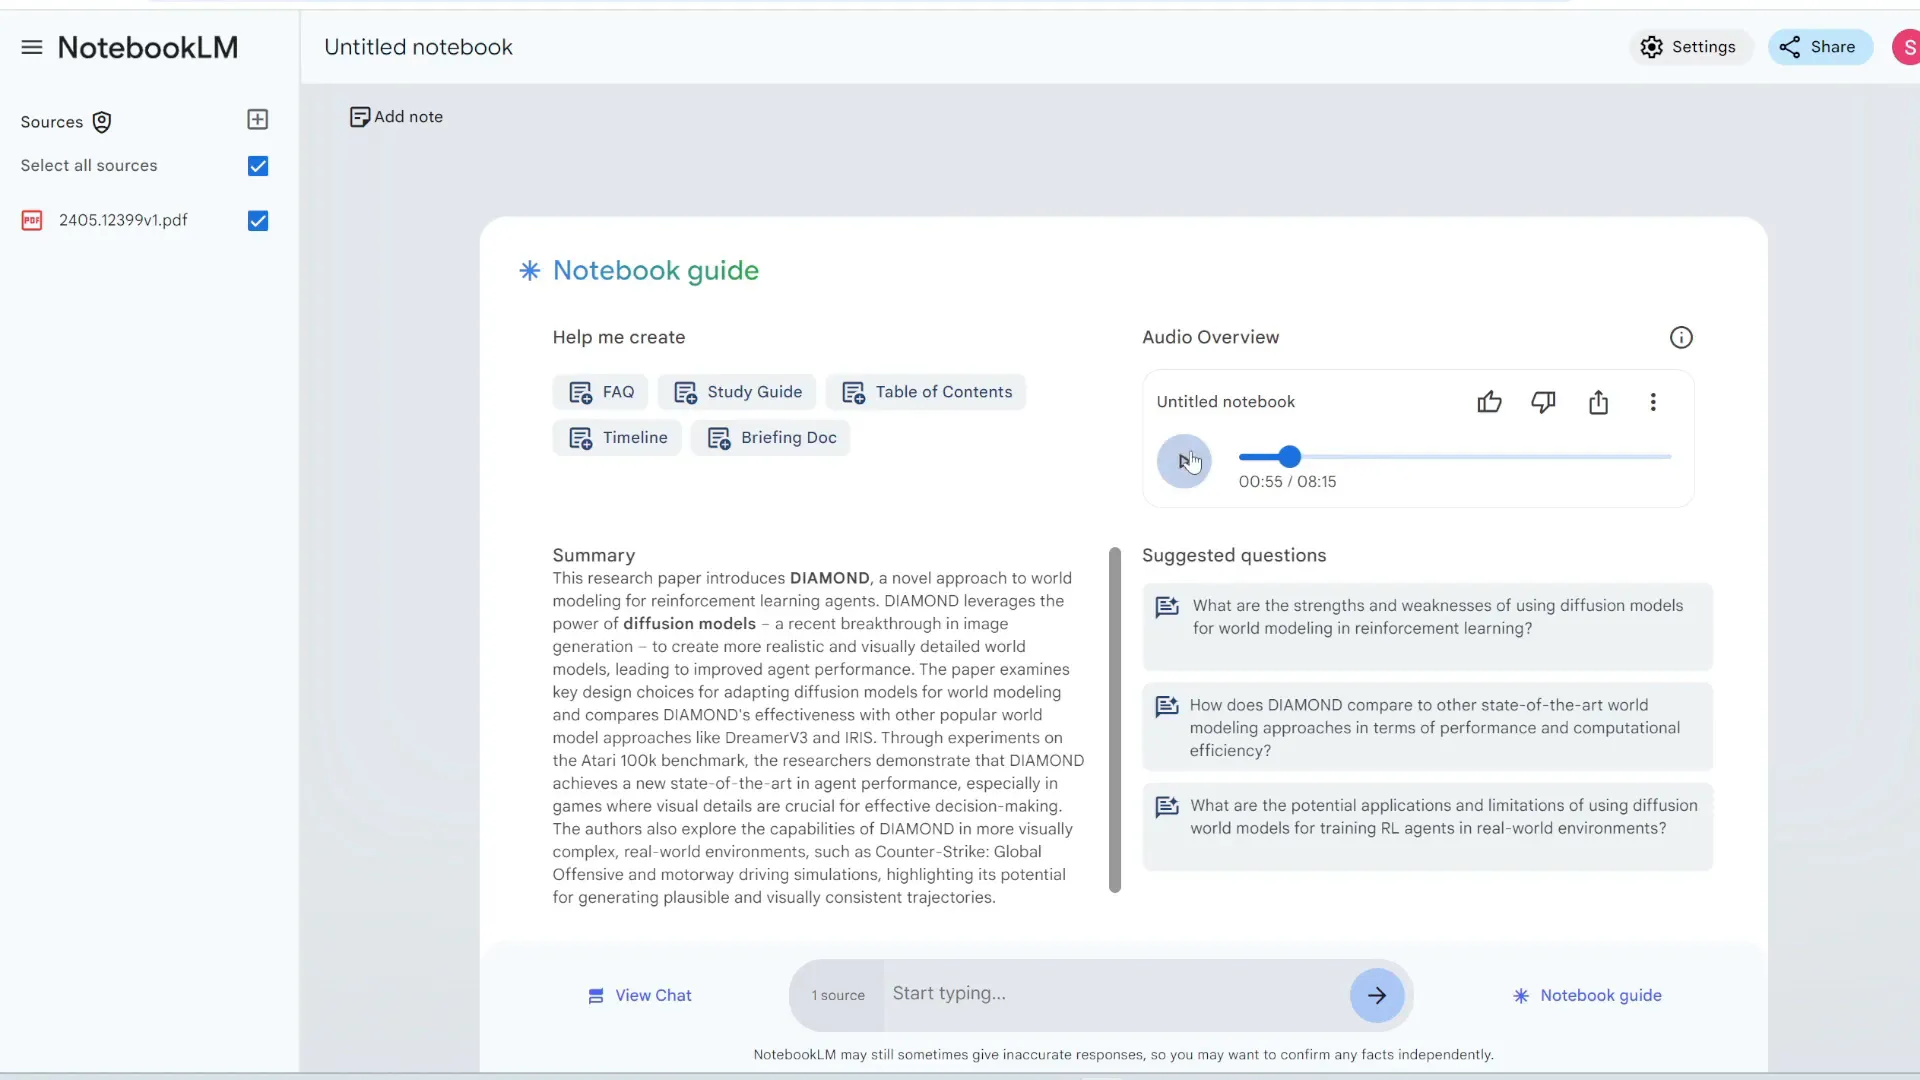Click the Untitled notebook title
1920x1080 pixels.
[x=418, y=47]
